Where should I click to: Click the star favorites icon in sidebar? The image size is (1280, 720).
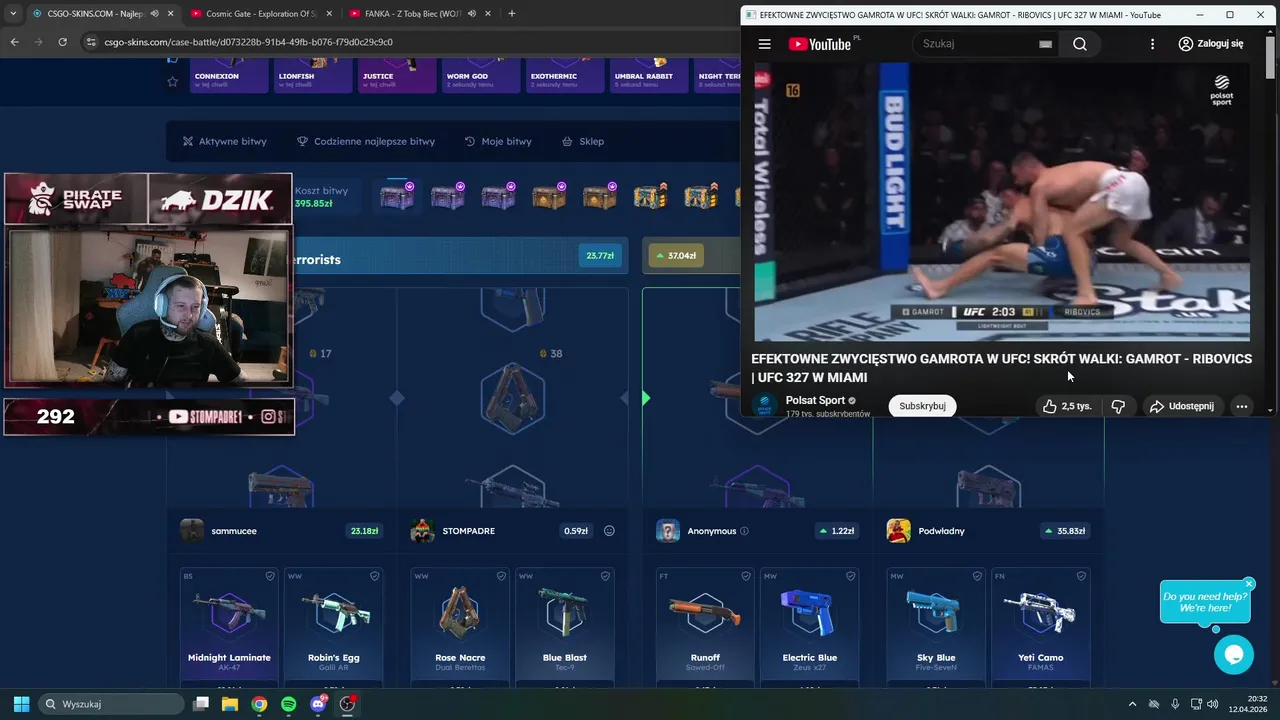click(173, 82)
